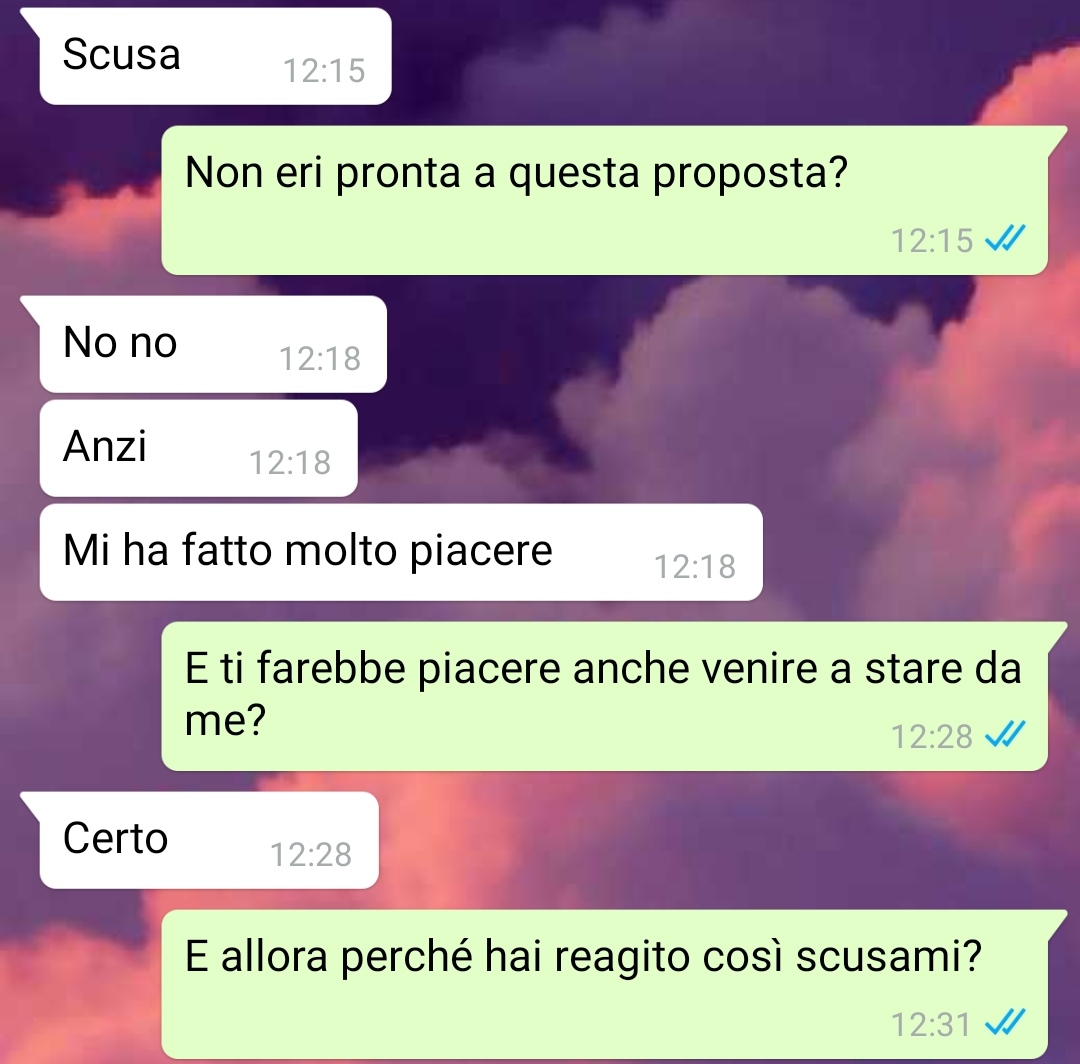Tap the read receipt ticks next to 12:31
This screenshot has height=1064, width=1080.
[1006, 1023]
